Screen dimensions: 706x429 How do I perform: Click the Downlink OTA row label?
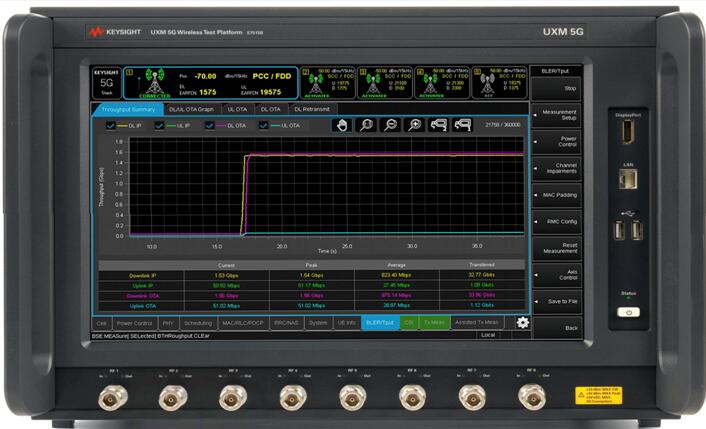[x=142, y=296]
